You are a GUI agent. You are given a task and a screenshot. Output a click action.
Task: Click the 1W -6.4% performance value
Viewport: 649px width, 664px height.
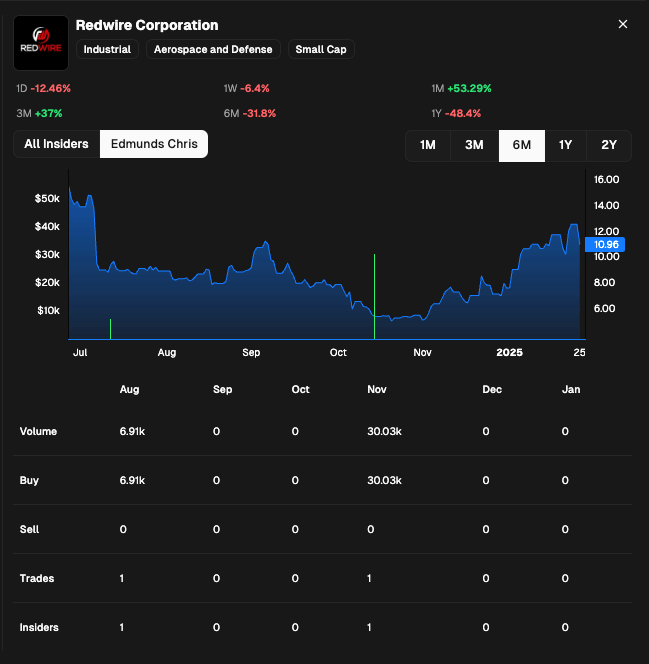[246, 89]
